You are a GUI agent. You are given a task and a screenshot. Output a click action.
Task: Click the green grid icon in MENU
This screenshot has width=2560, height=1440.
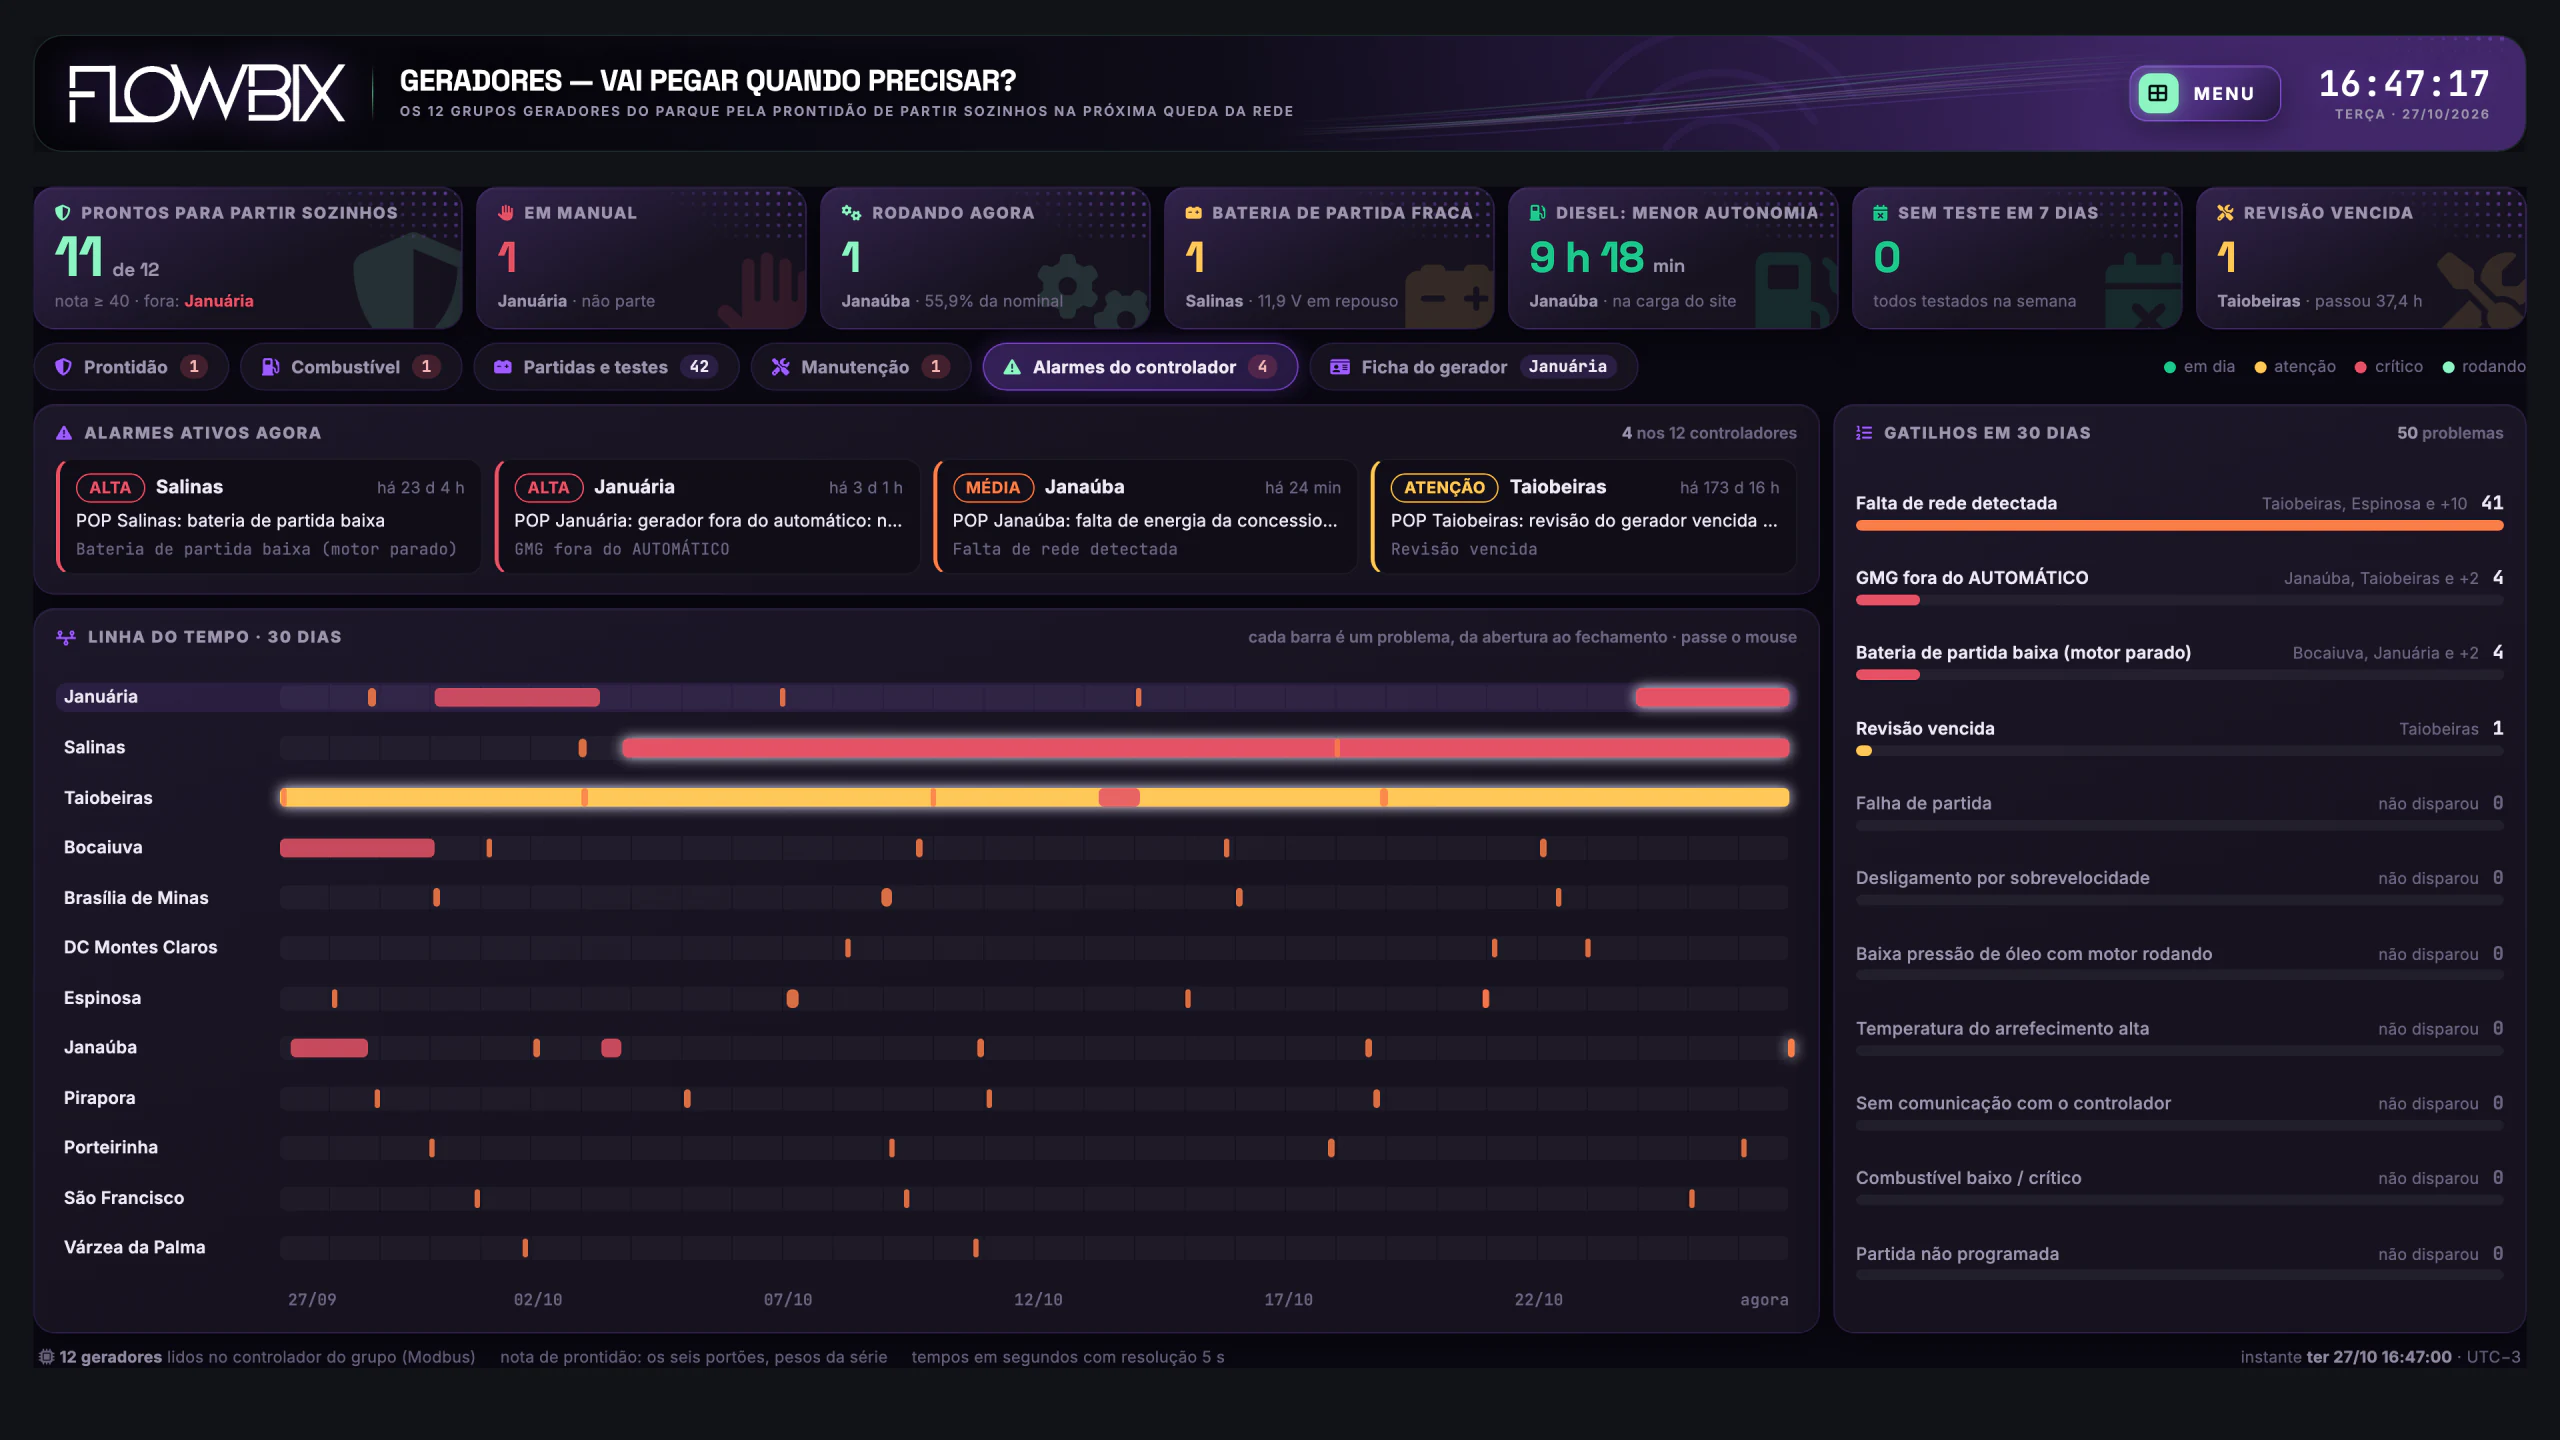[x=2158, y=93]
